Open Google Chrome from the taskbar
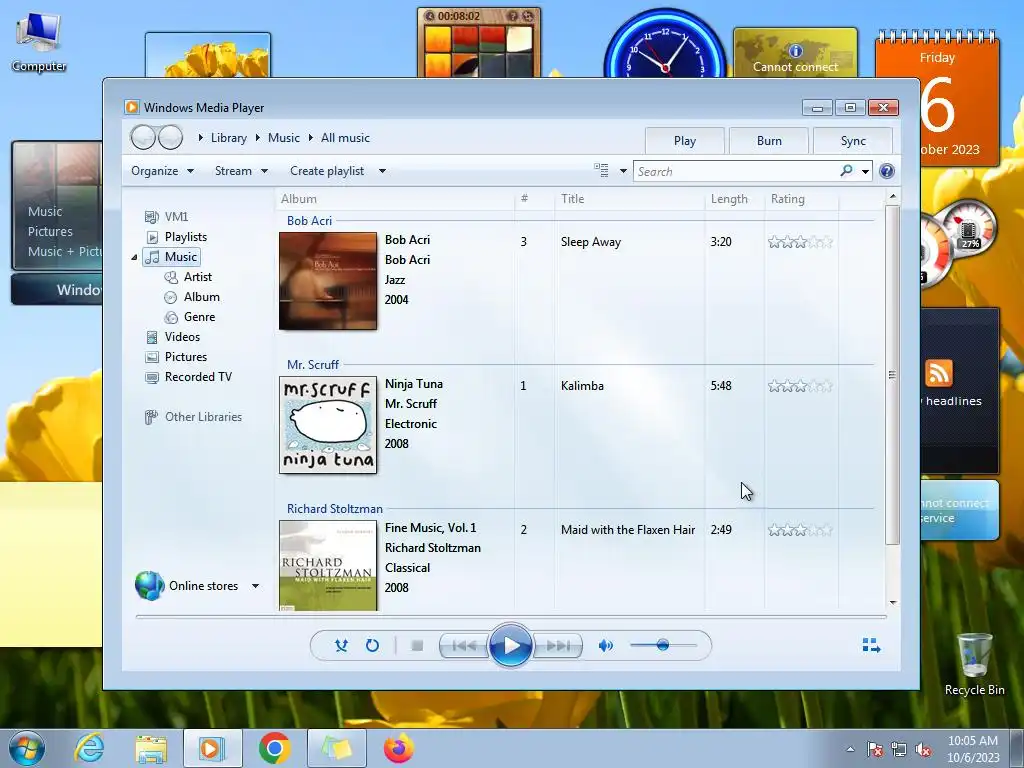Viewport: 1024px width, 768px height. pos(275,748)
